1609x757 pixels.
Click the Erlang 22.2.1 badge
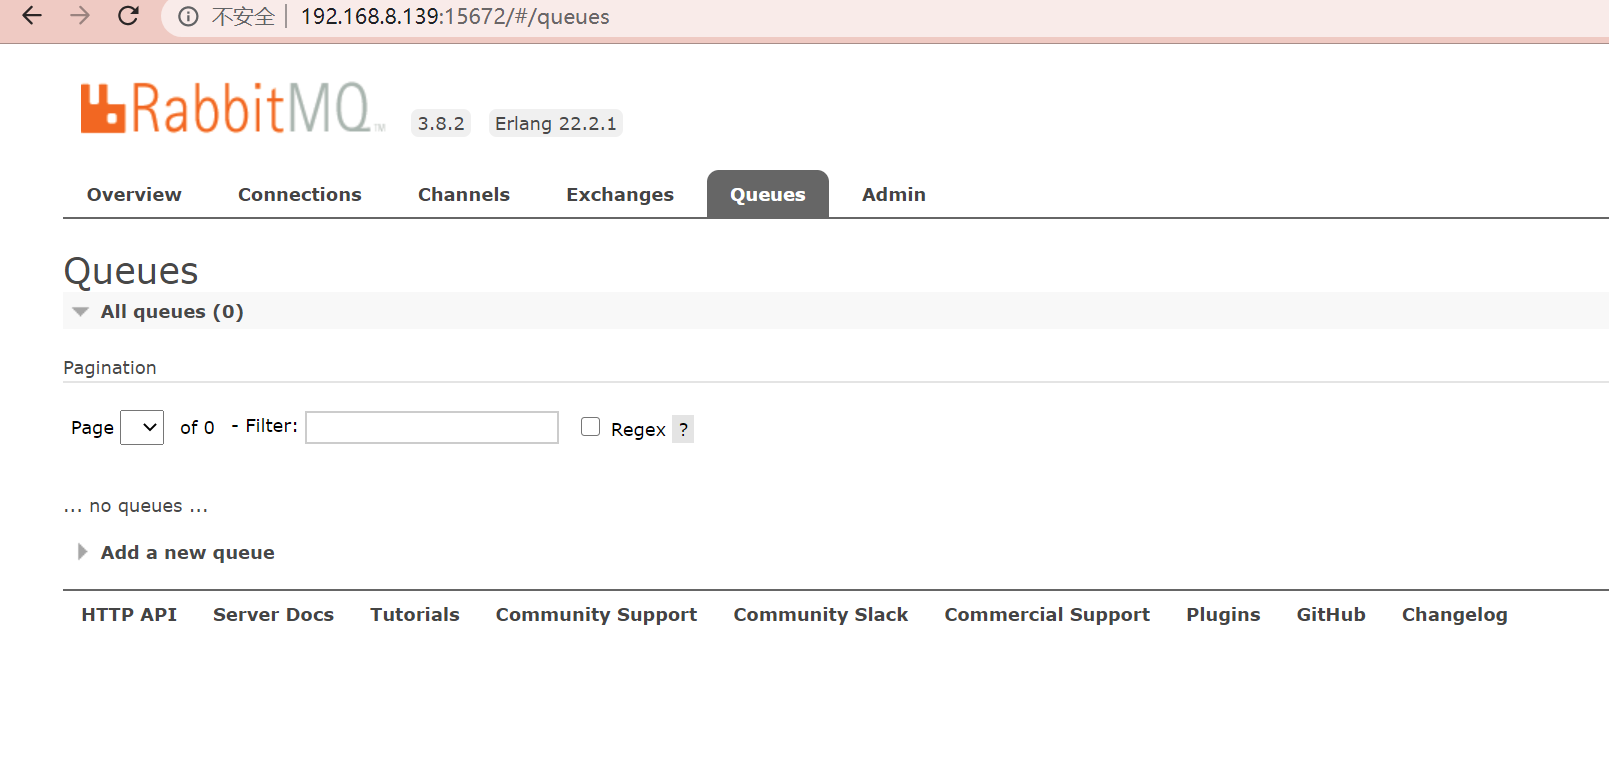pos(556,123)
